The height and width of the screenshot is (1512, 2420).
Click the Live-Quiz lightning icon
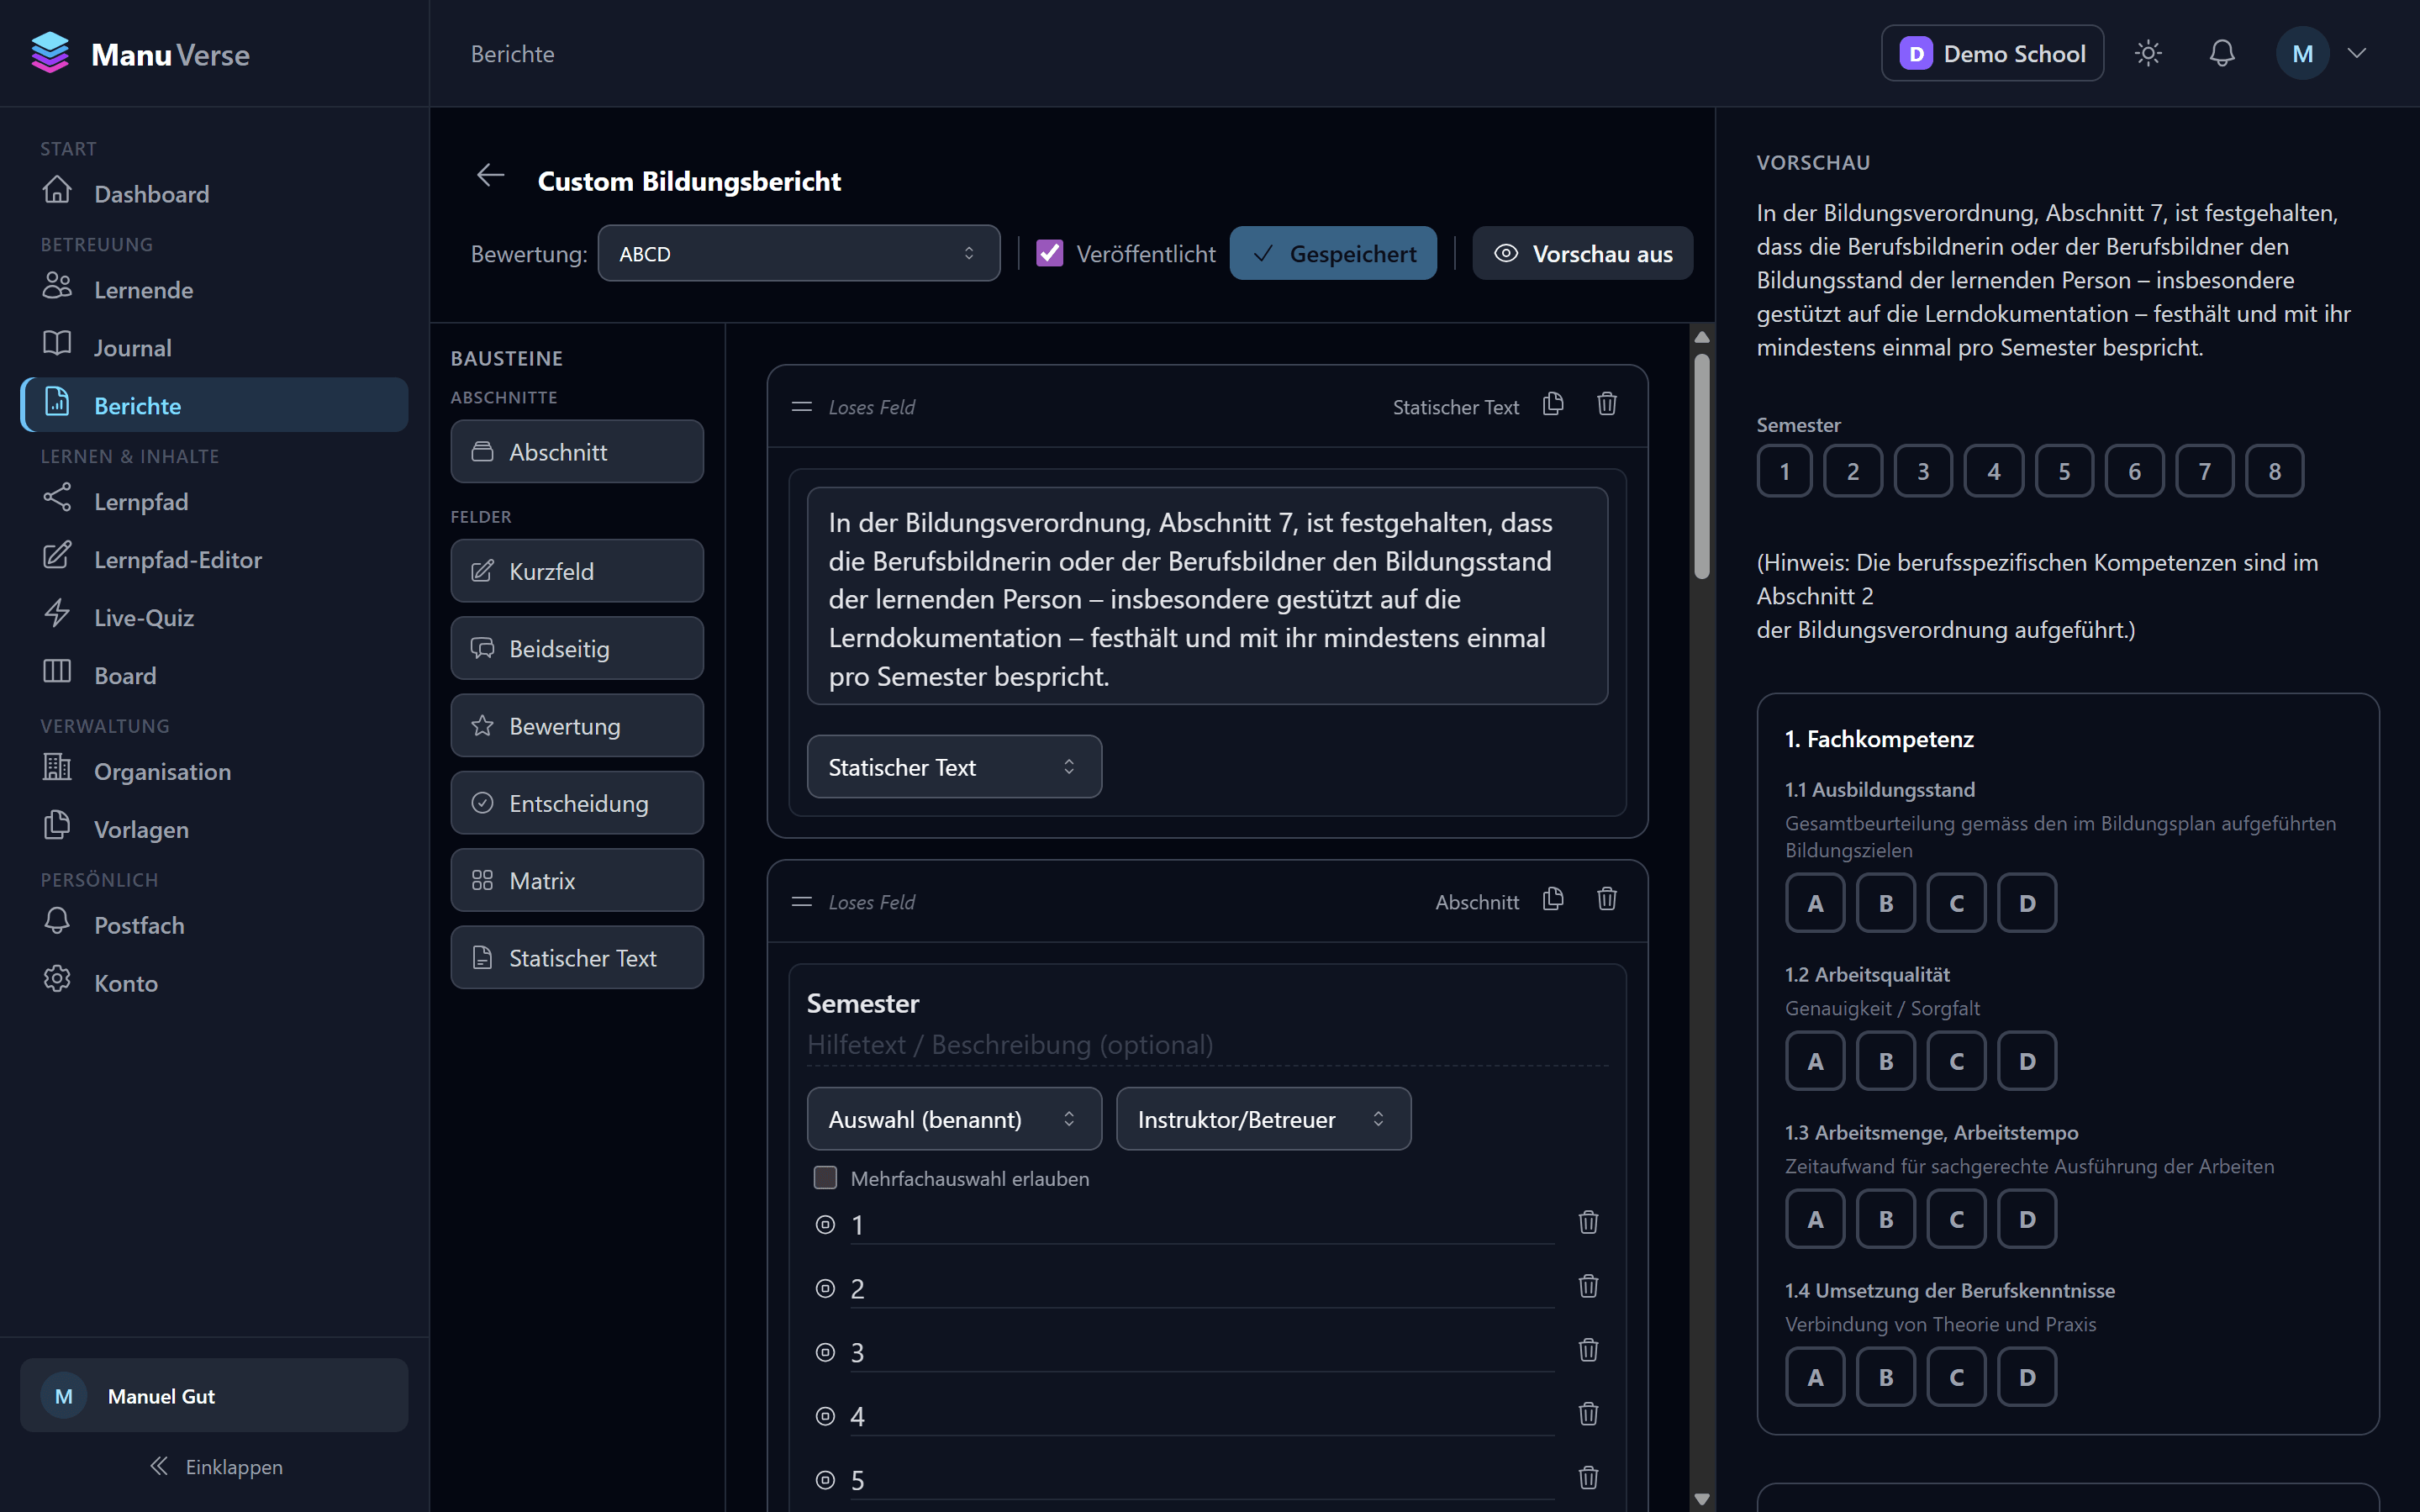[x=57, y=613]
